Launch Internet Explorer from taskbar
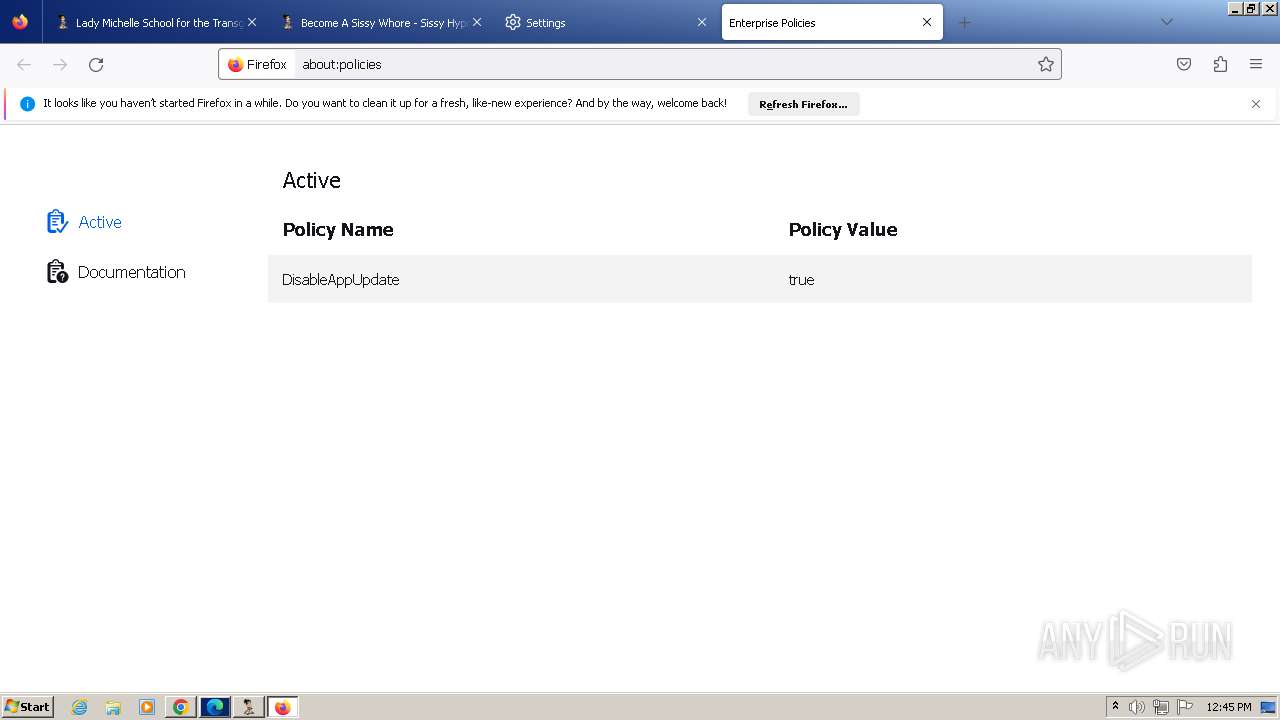Screen dimensions: 1280x720 80,707
